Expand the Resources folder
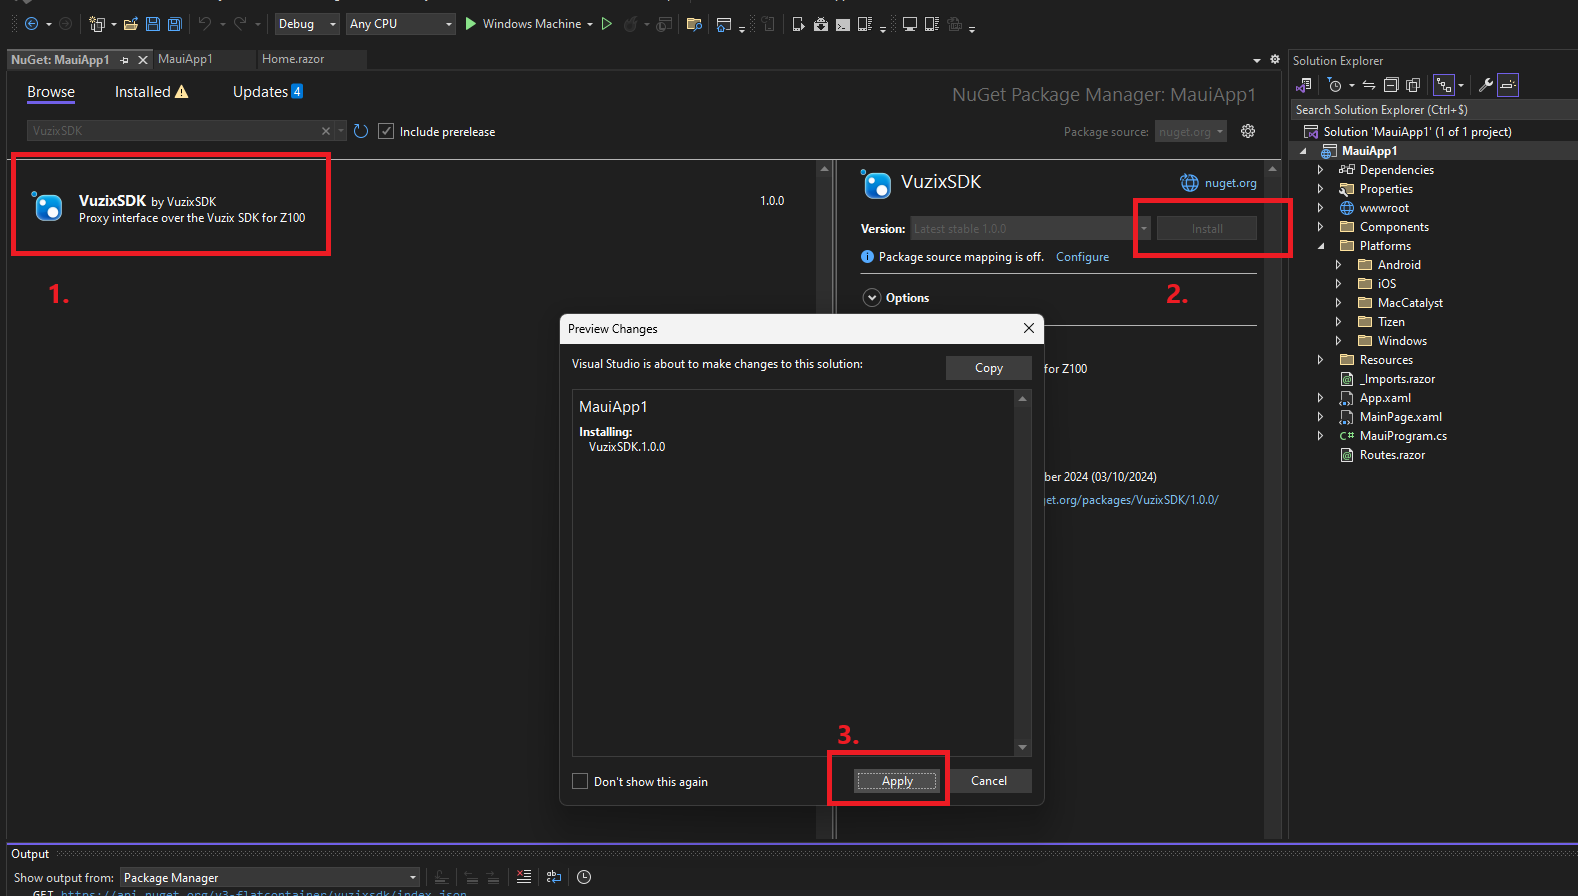The height and width of the screenshot is (896, 1578). [x=1320, y=360]
